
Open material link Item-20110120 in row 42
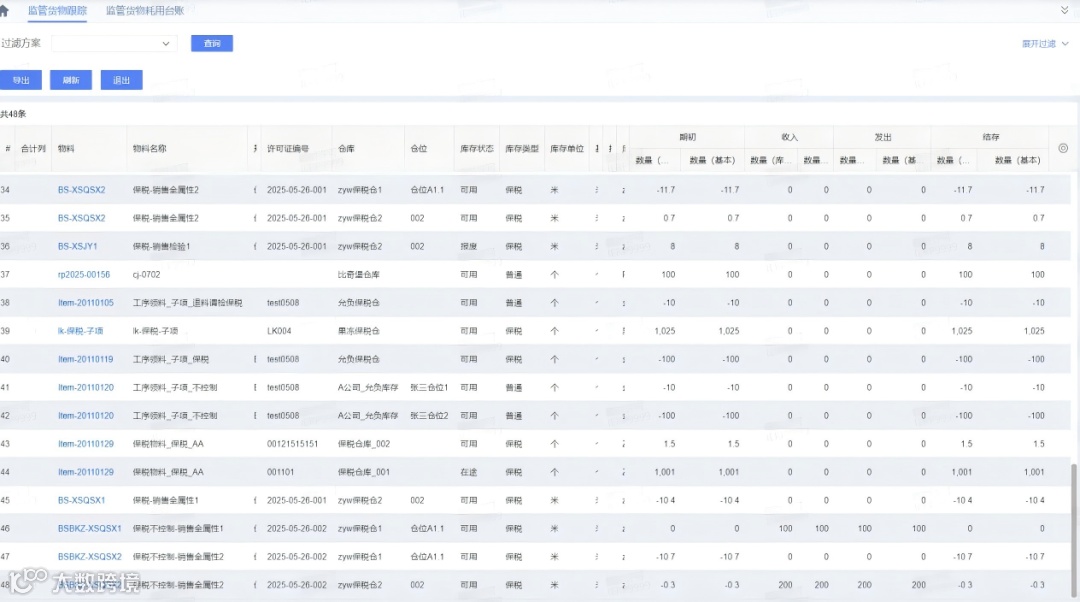[85, 415]
